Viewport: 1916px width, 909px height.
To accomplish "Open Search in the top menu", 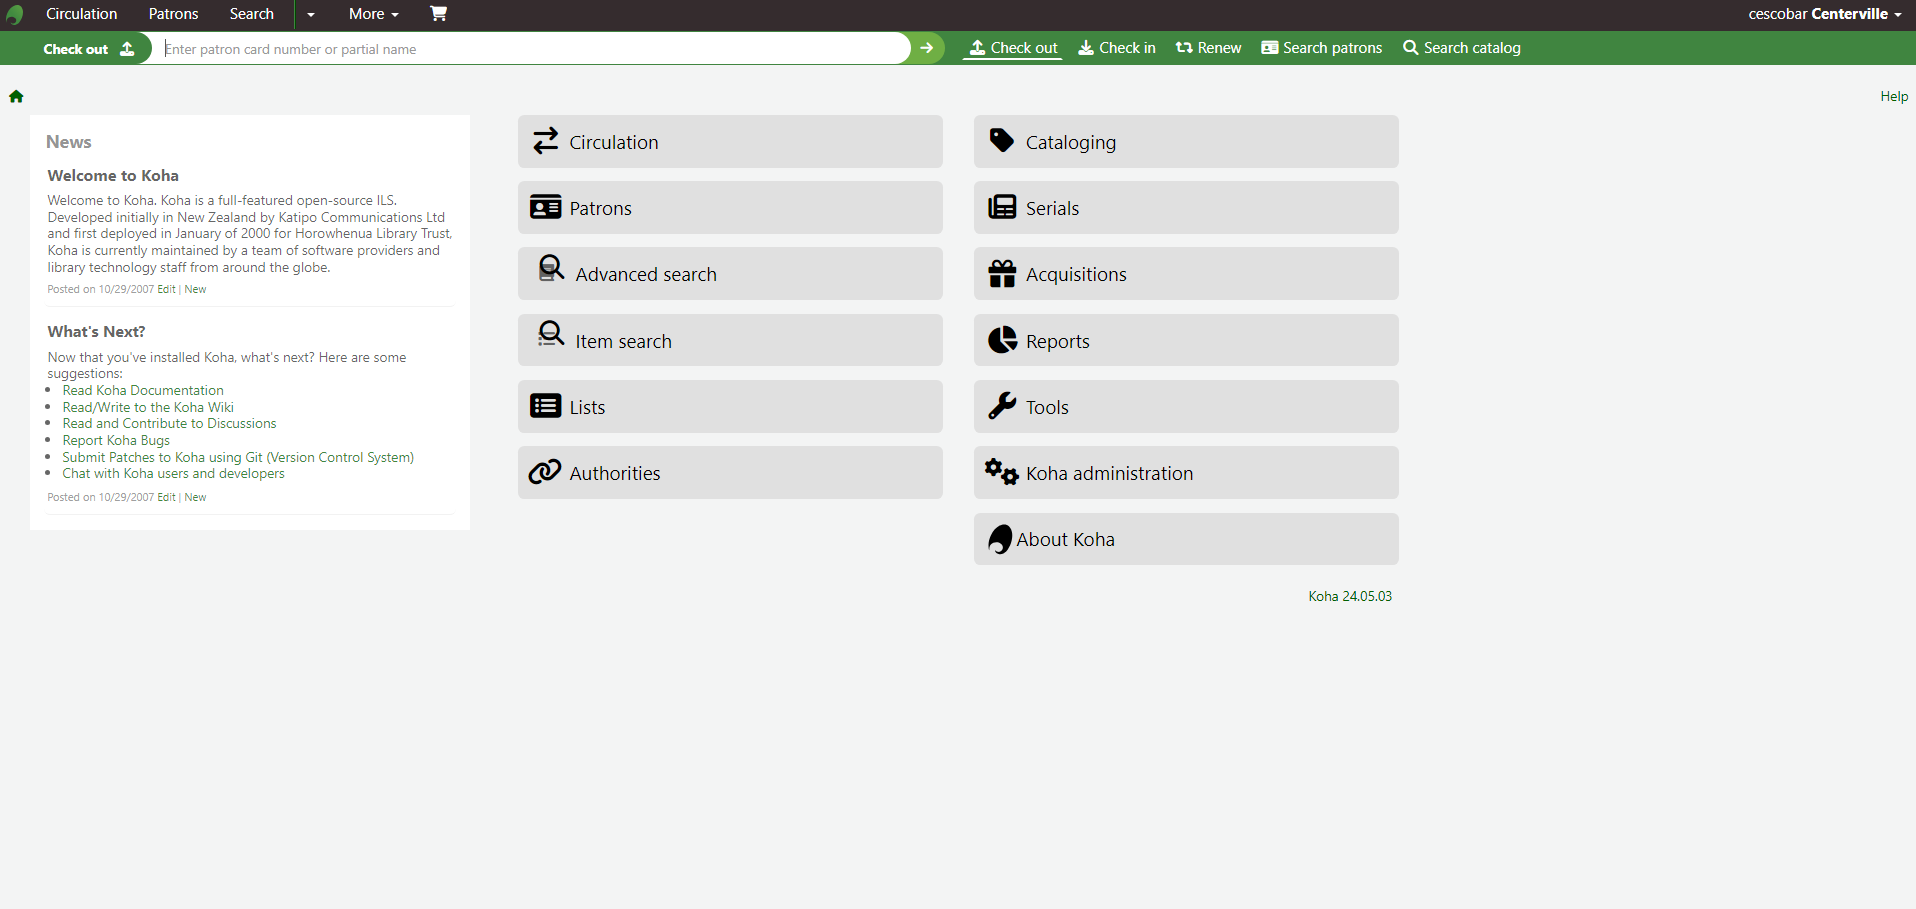I will [252, 14].
